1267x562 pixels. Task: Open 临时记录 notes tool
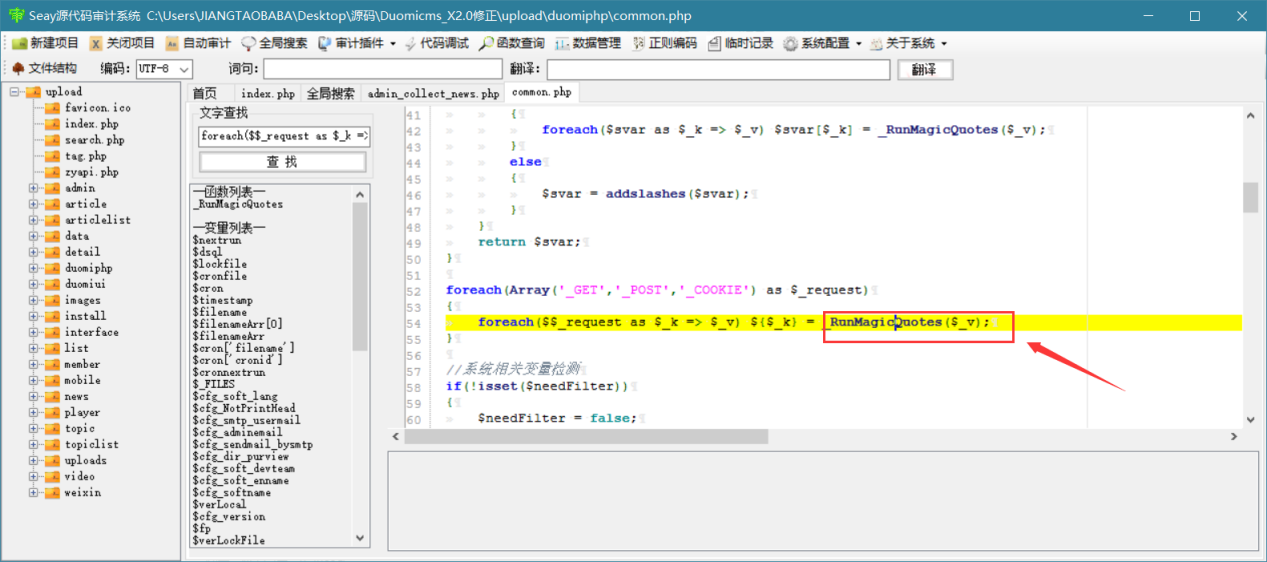(x=741, y=43)
